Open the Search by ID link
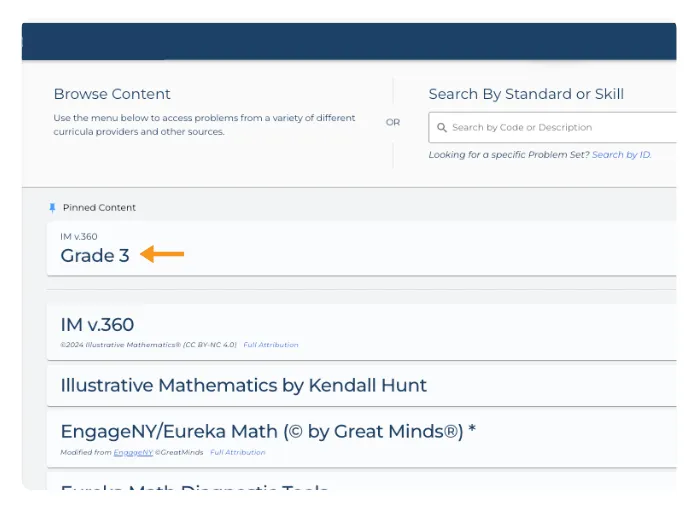This screenshot has height=508, width=698. point(621,154)
